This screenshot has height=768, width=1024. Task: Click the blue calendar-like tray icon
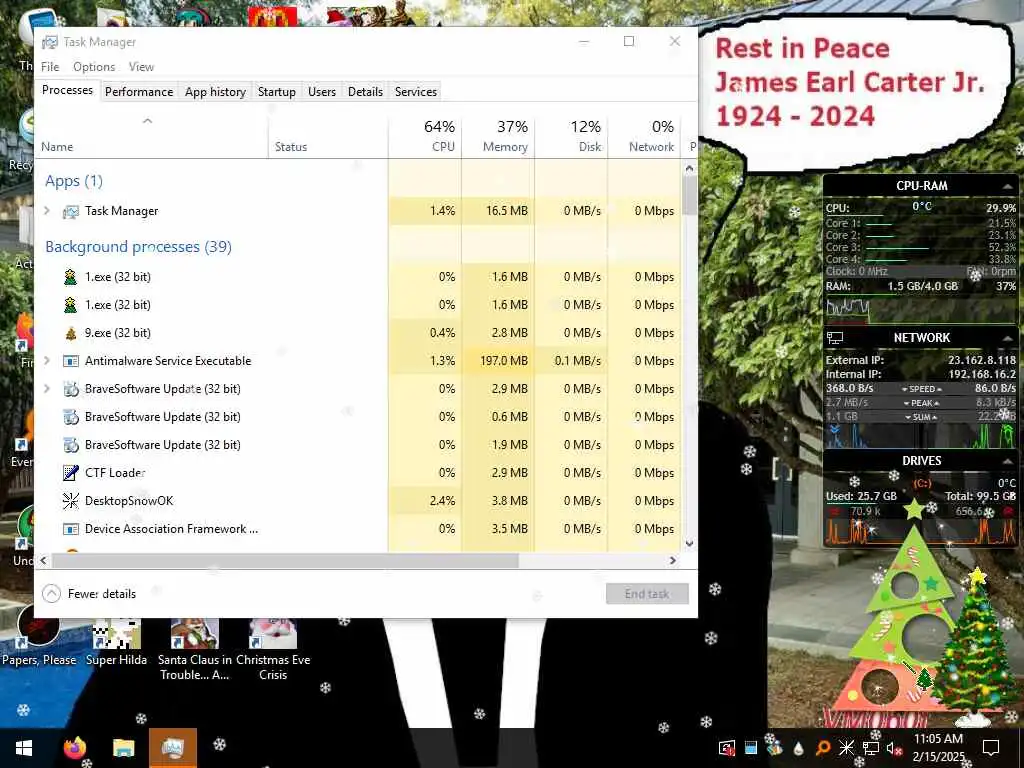(x=751, y=748)
